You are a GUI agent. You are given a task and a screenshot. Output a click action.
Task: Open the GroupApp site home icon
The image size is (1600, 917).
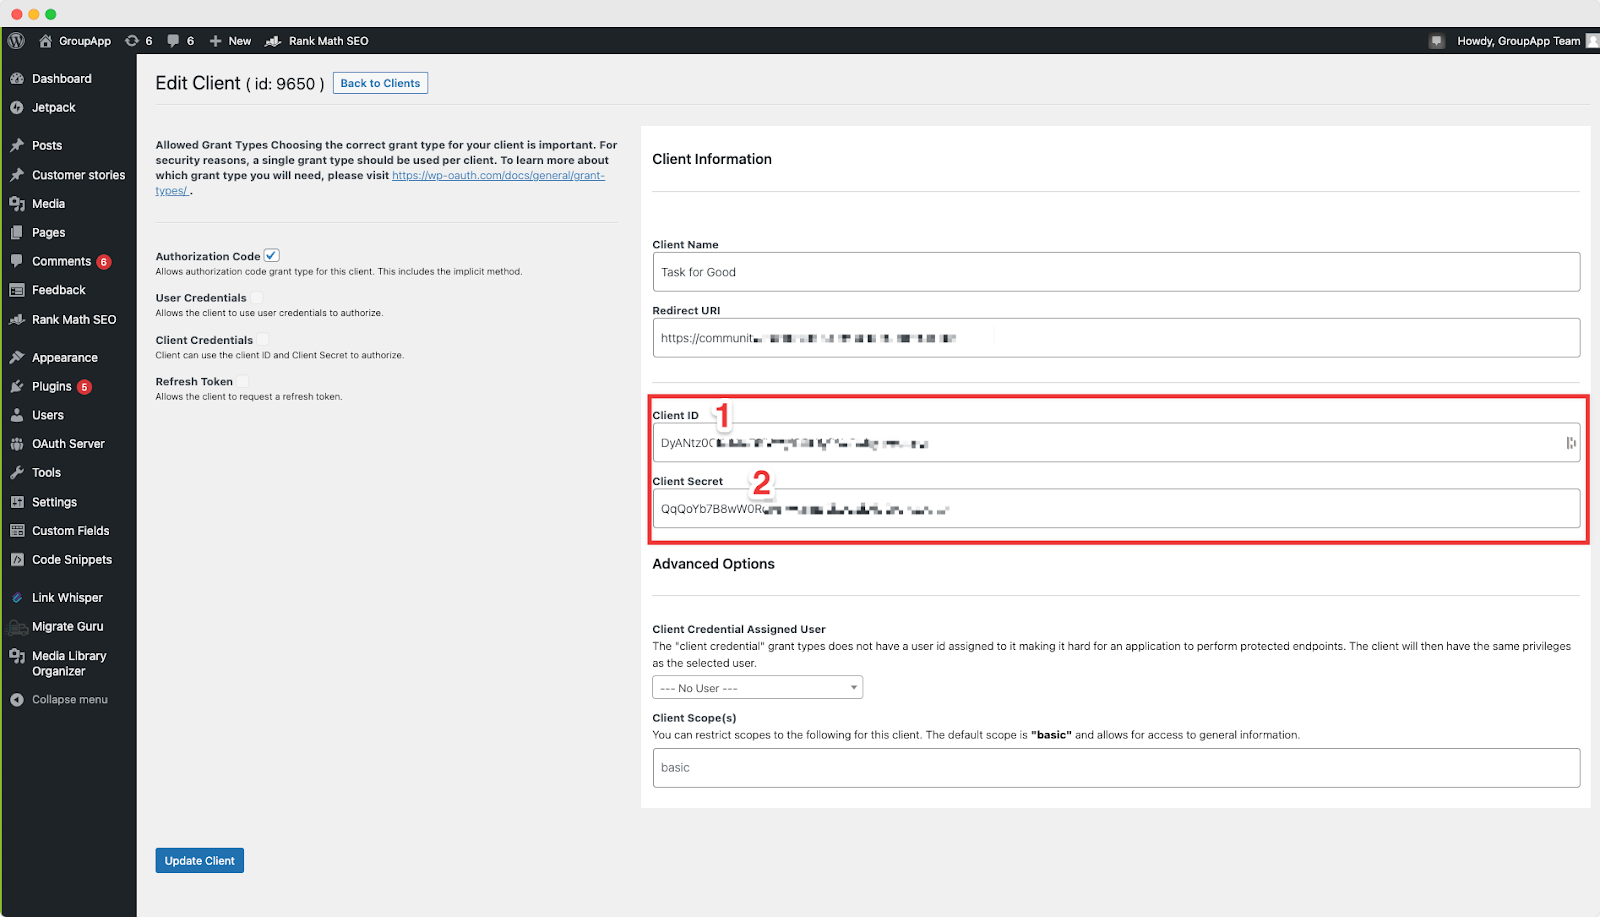45,41
